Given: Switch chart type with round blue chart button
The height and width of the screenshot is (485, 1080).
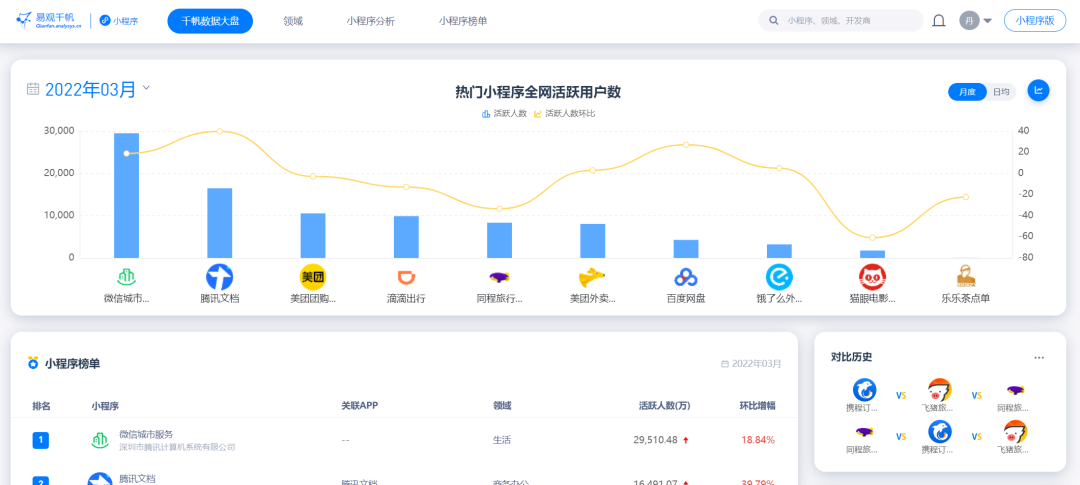Looking at the screenshot, I should coord(1038,90).
